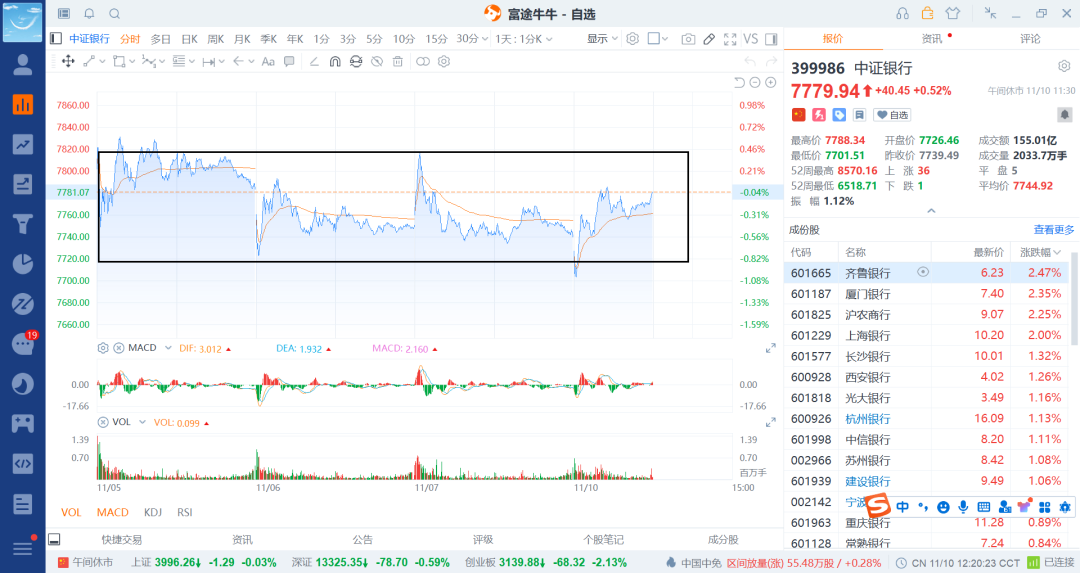Viewport: 1080px width, 573px height.
Task: Open the code brackets icon in sidebar
Action: [x=23, y=463]
